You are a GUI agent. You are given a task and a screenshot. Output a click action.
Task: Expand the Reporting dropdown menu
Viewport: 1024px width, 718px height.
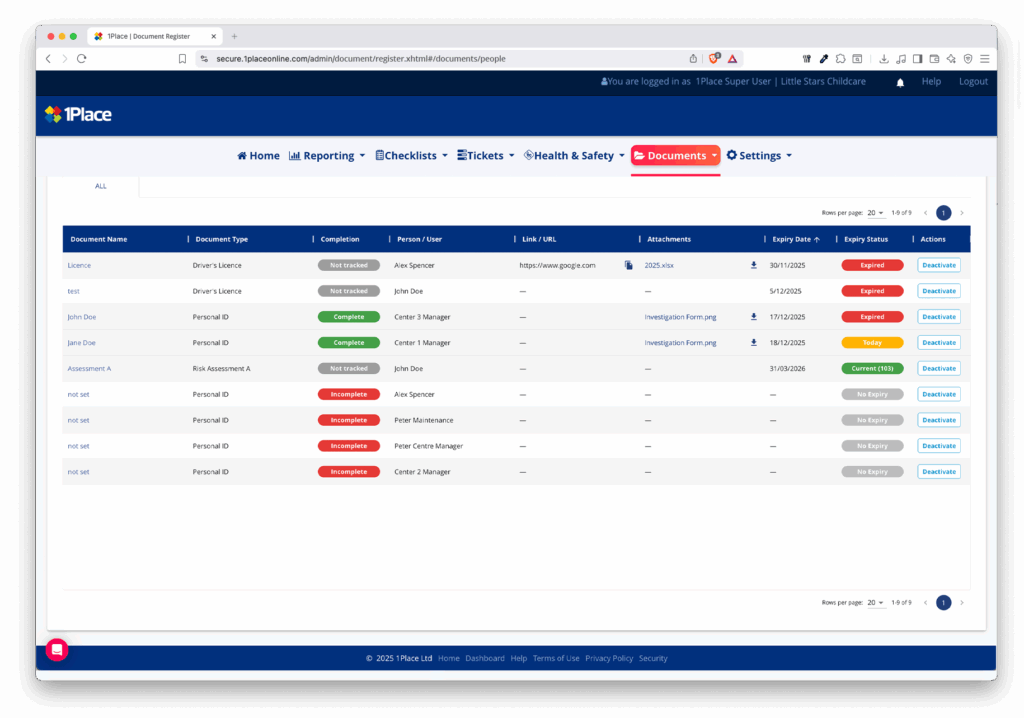point(327,156)
